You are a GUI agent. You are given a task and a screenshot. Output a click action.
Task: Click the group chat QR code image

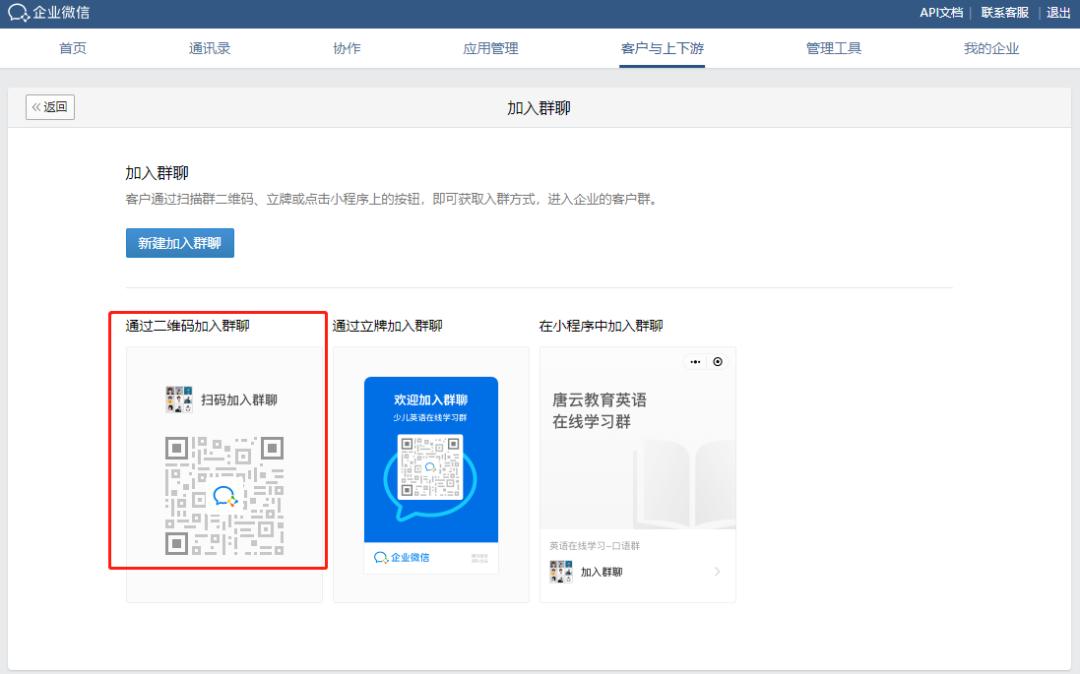point(222,493)
